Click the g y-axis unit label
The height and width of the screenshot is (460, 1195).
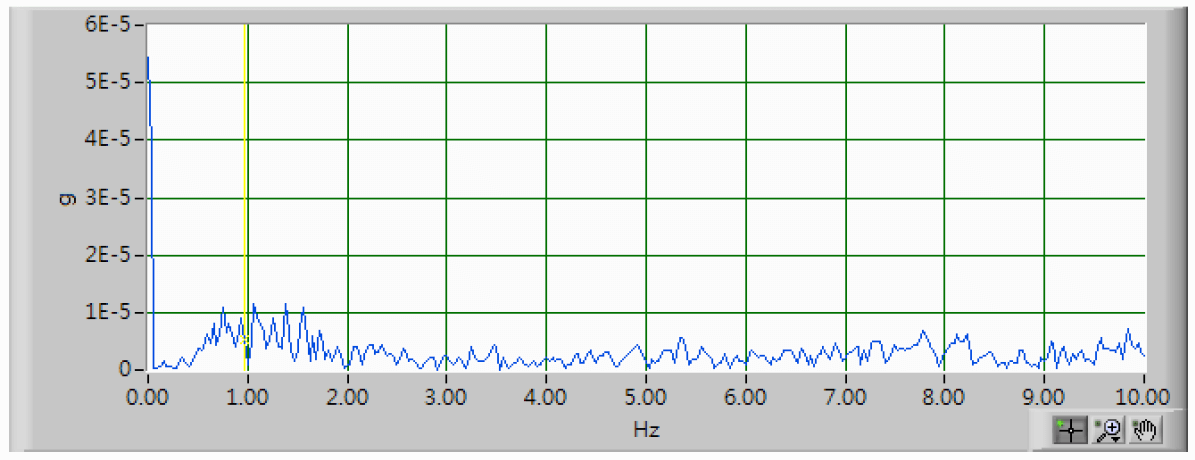[x=66, y=198]
